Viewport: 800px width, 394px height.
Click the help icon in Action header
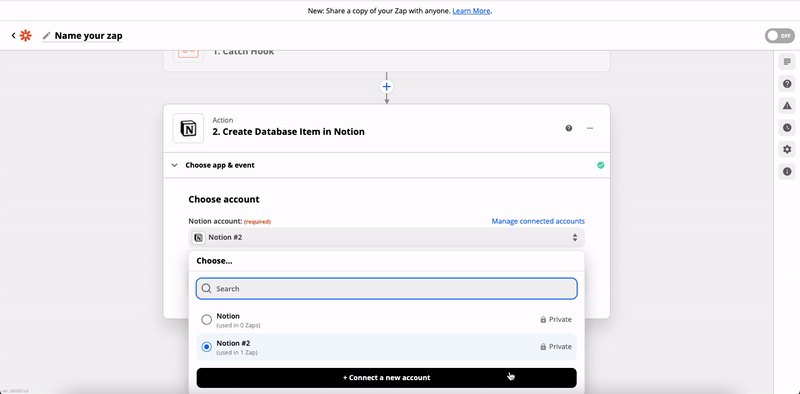569,128
